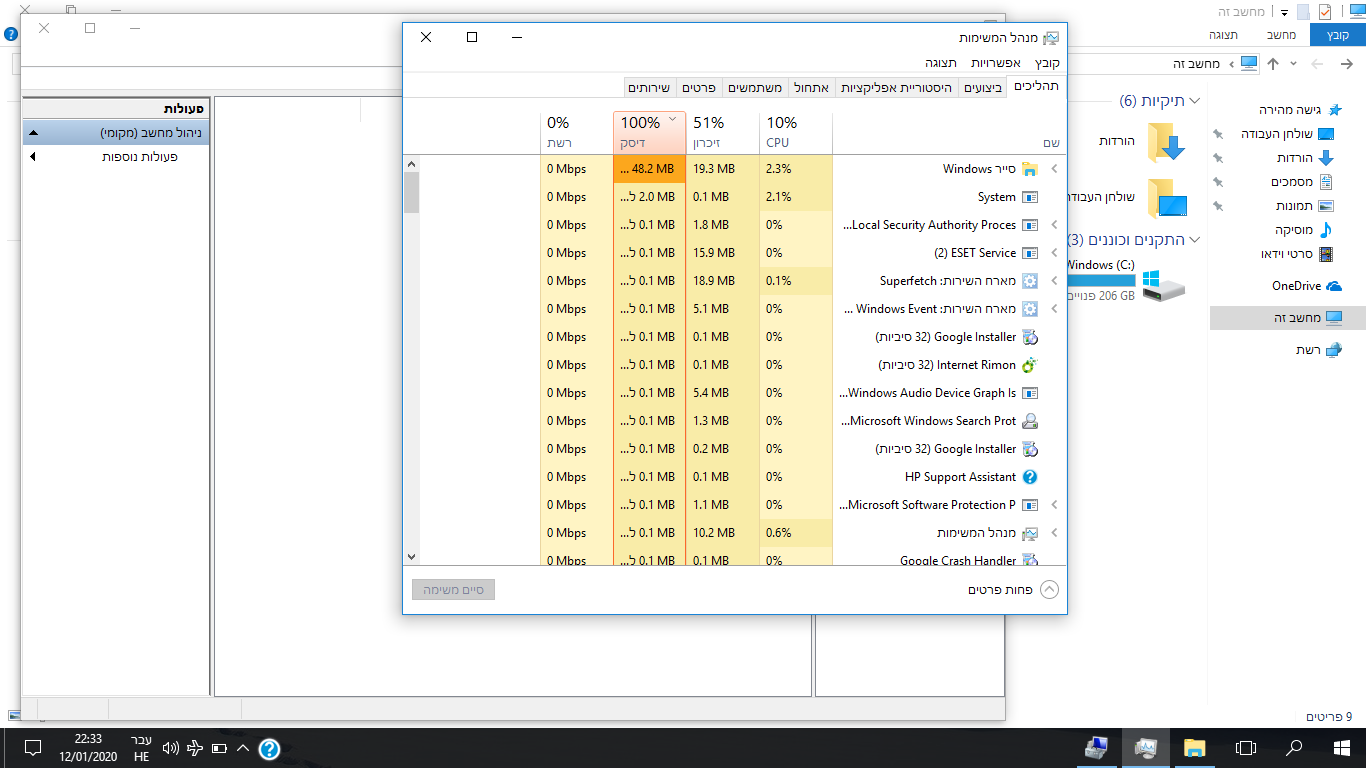Click the סייר Windows process icon in Task Manager
Image resolution: width=1366 pixels, height=768 pixels.
tap(1029, 169)
